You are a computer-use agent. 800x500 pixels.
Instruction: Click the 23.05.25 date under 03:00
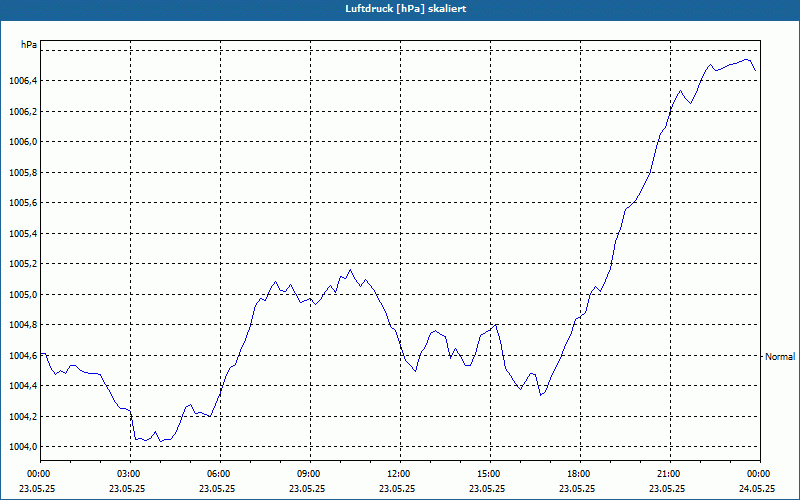(127, 488)
